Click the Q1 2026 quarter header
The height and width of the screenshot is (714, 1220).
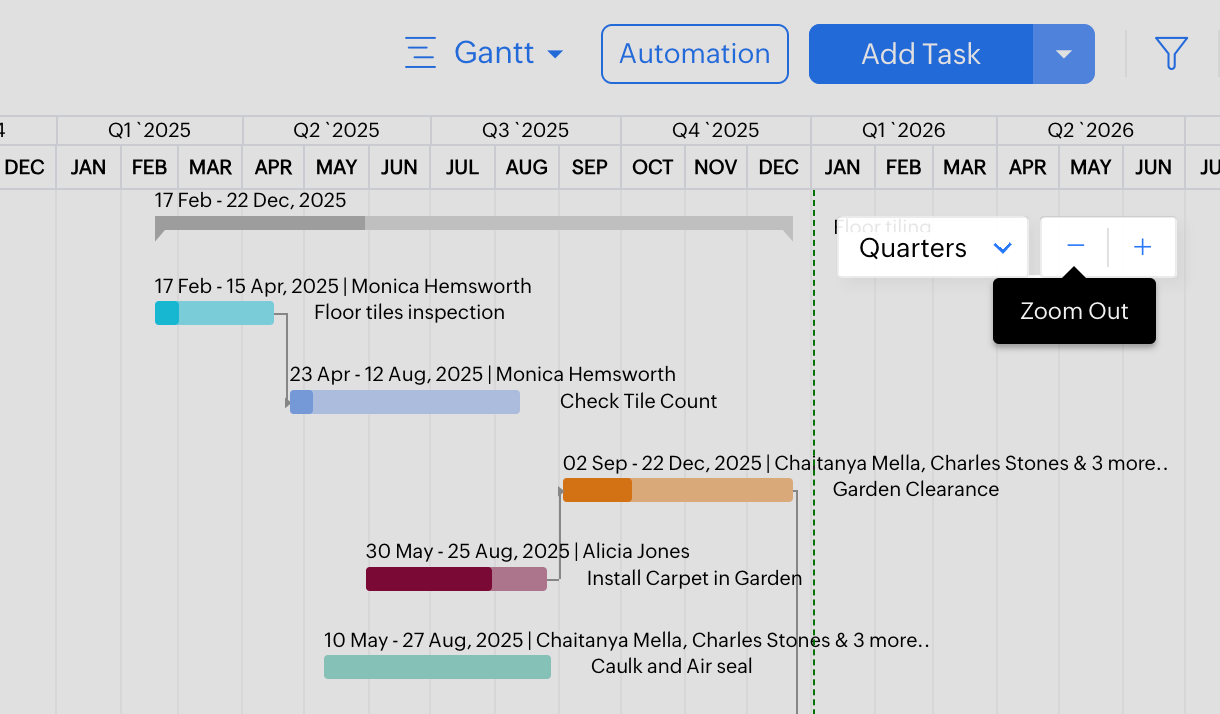pos(903,130)
